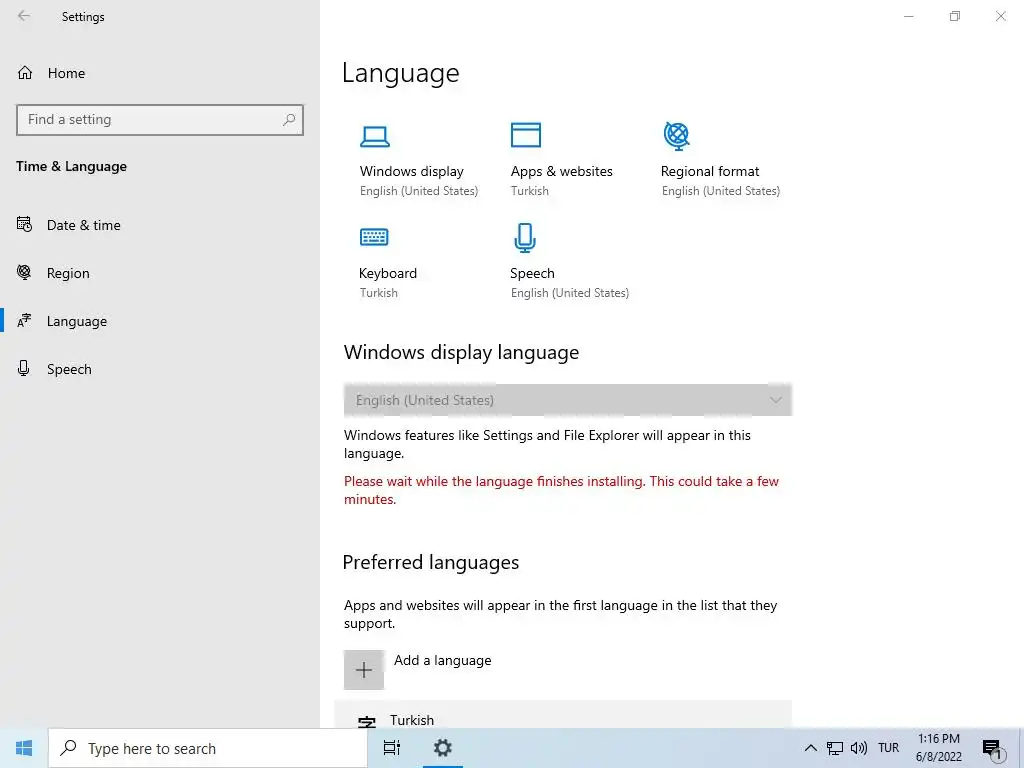Open the clock showing 1:16 PM
The height and width of the screenshot is (768, 1024).
click(x=938, y=748)
